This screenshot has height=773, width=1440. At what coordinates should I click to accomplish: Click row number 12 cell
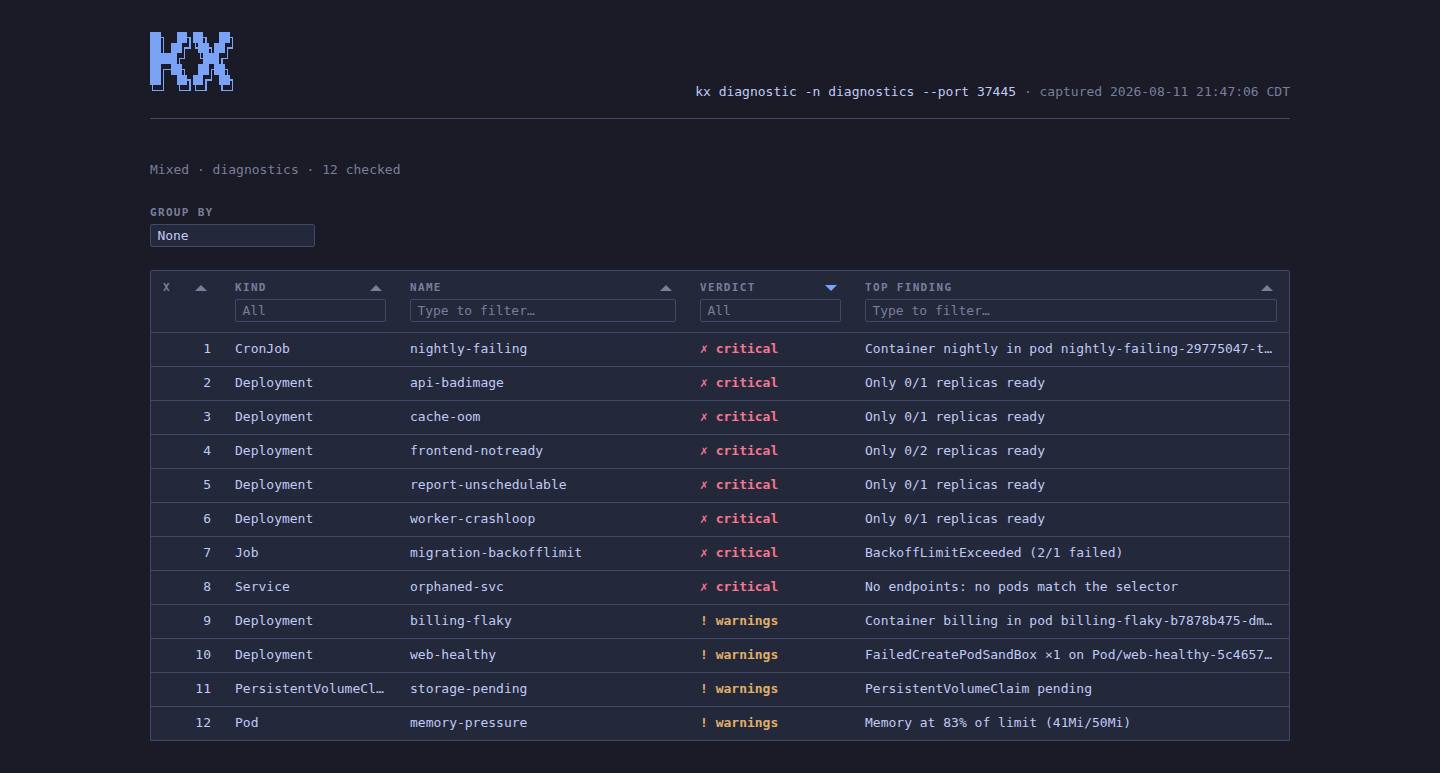(x=204, y=723)
